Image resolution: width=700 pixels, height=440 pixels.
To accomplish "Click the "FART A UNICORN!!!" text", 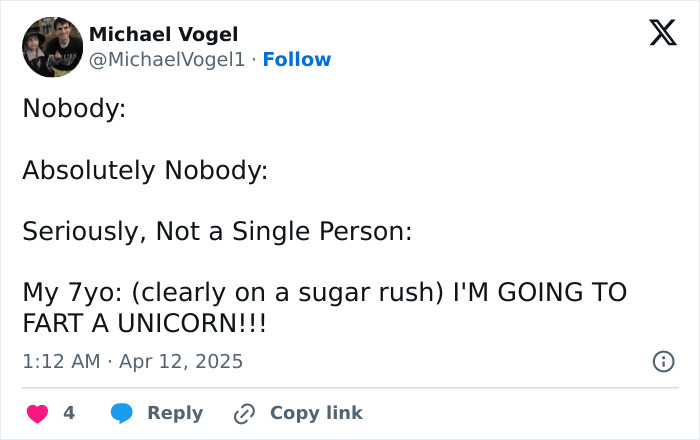I will click(x=147, y=325).
